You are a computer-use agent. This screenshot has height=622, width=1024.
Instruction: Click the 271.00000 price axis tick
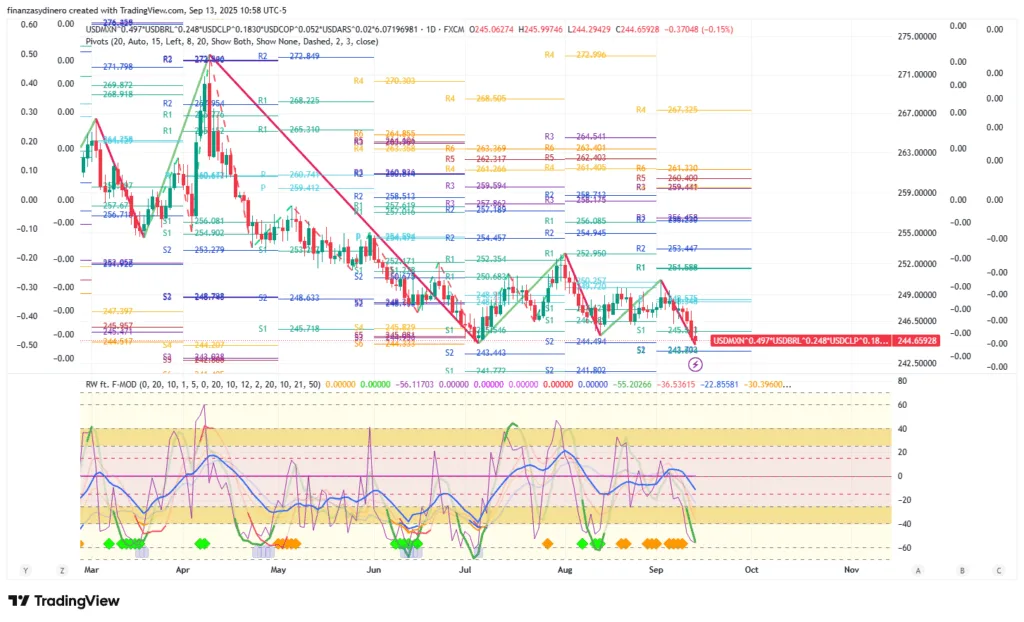pyautogui.click(x=917, y=74)
